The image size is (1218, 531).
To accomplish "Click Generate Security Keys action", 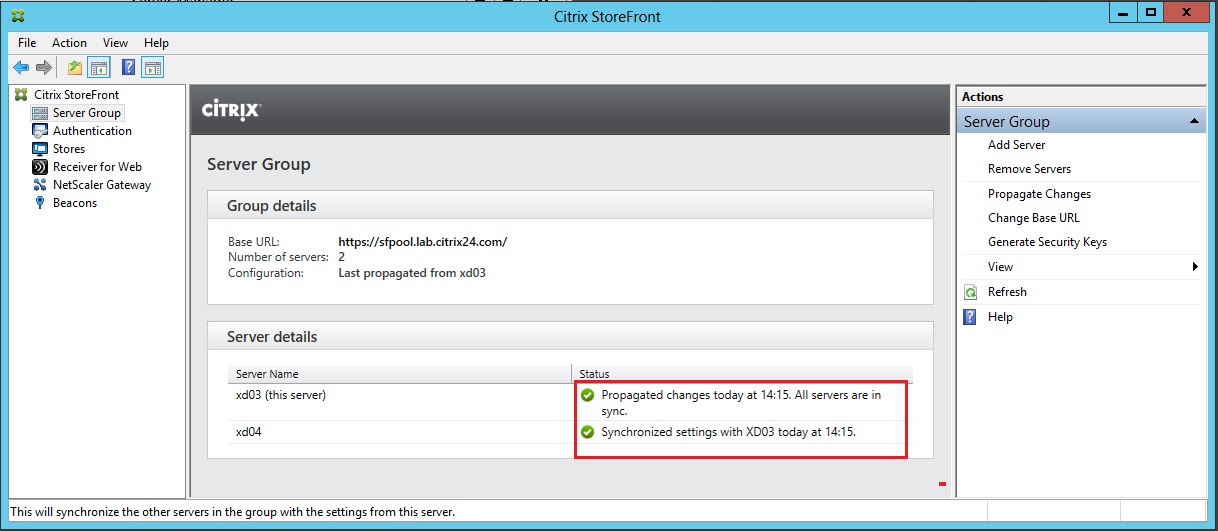I will 1047,242.
